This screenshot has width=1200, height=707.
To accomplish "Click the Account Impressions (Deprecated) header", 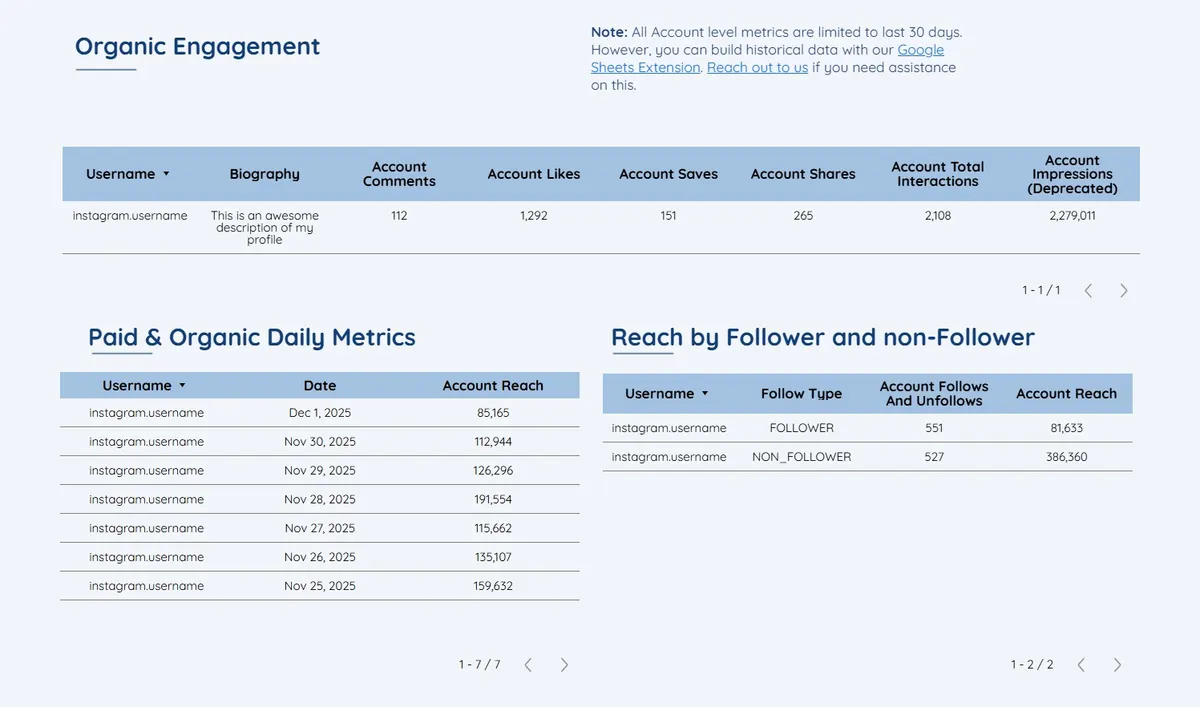I will 1072,173.
